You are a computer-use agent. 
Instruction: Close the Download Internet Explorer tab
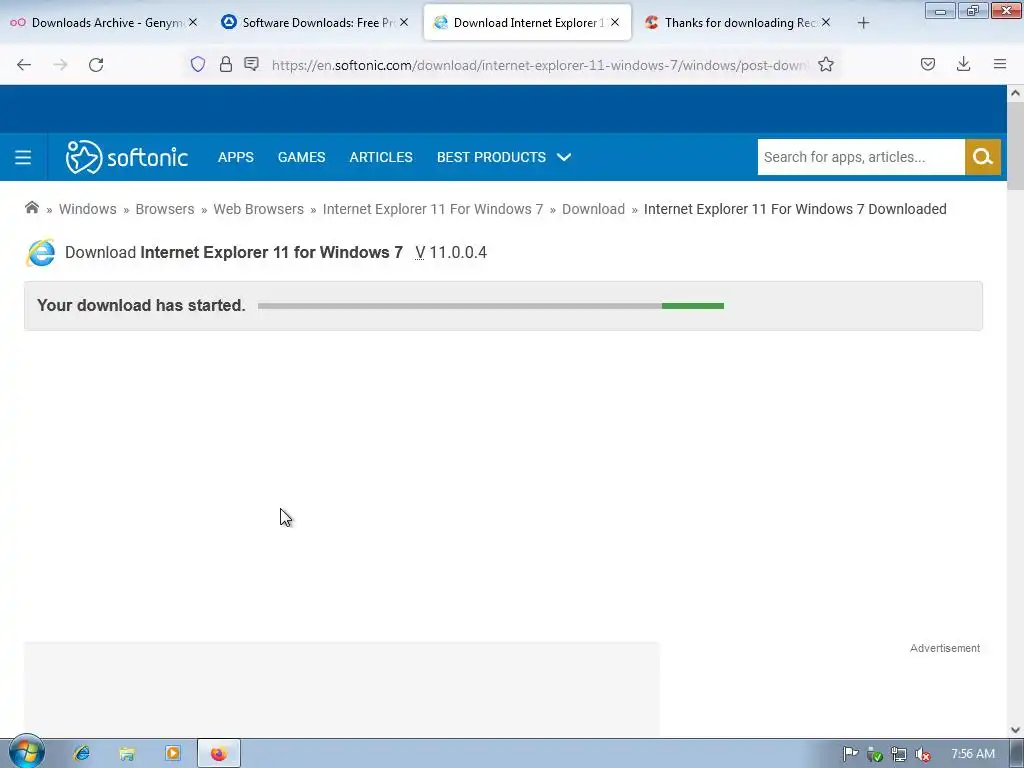coord(615,22)
